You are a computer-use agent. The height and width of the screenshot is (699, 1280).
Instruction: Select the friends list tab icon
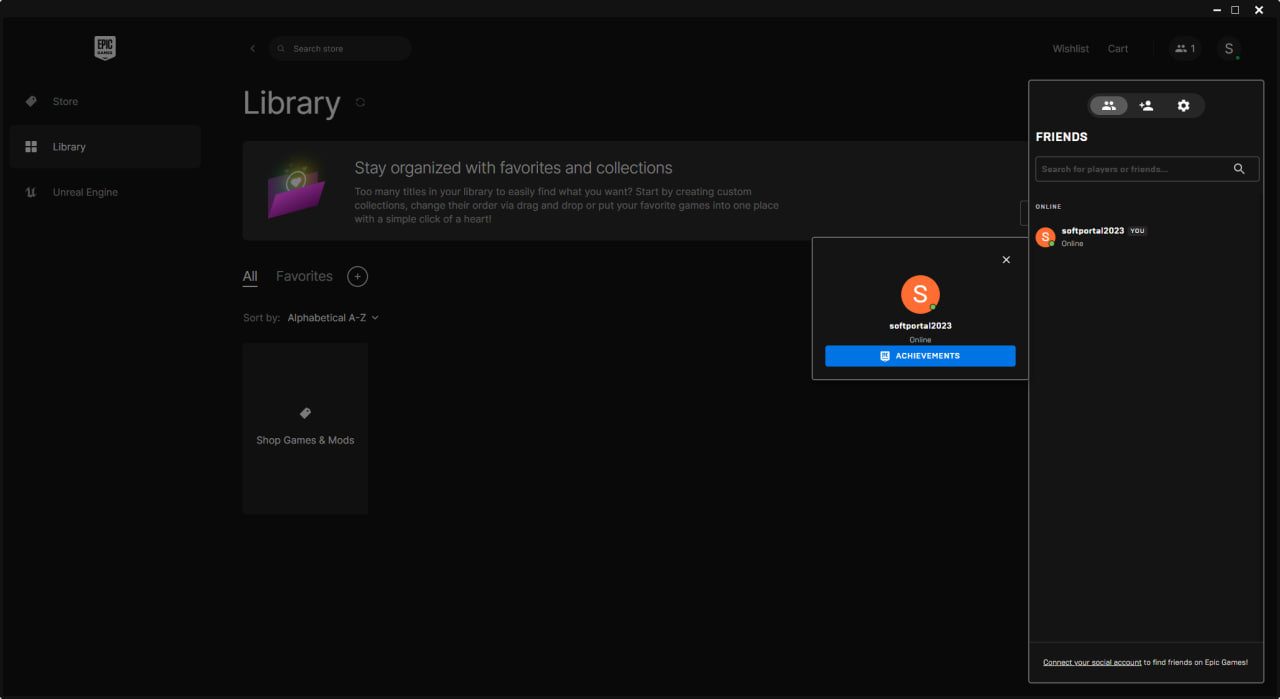[1108, 105]
